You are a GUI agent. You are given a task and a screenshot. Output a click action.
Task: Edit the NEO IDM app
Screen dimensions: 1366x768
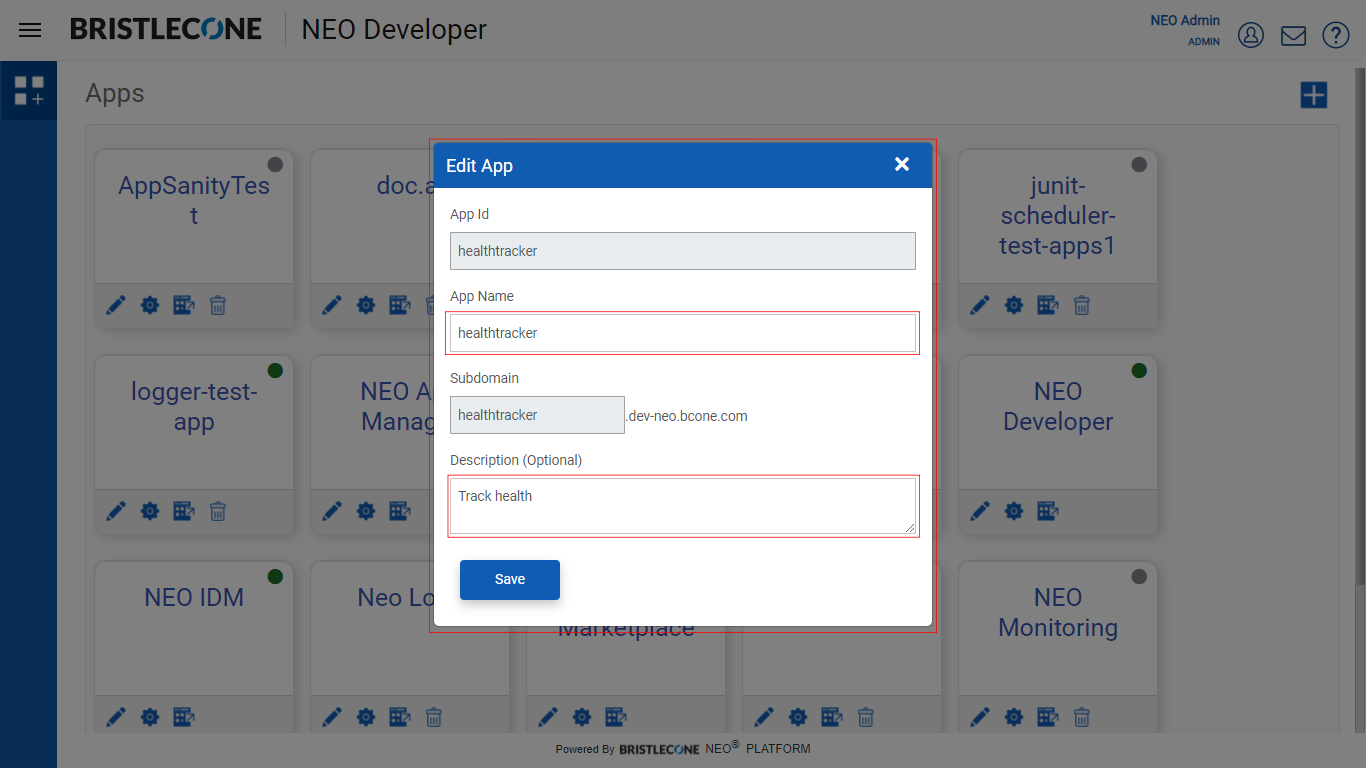click(x=116, y=717)
